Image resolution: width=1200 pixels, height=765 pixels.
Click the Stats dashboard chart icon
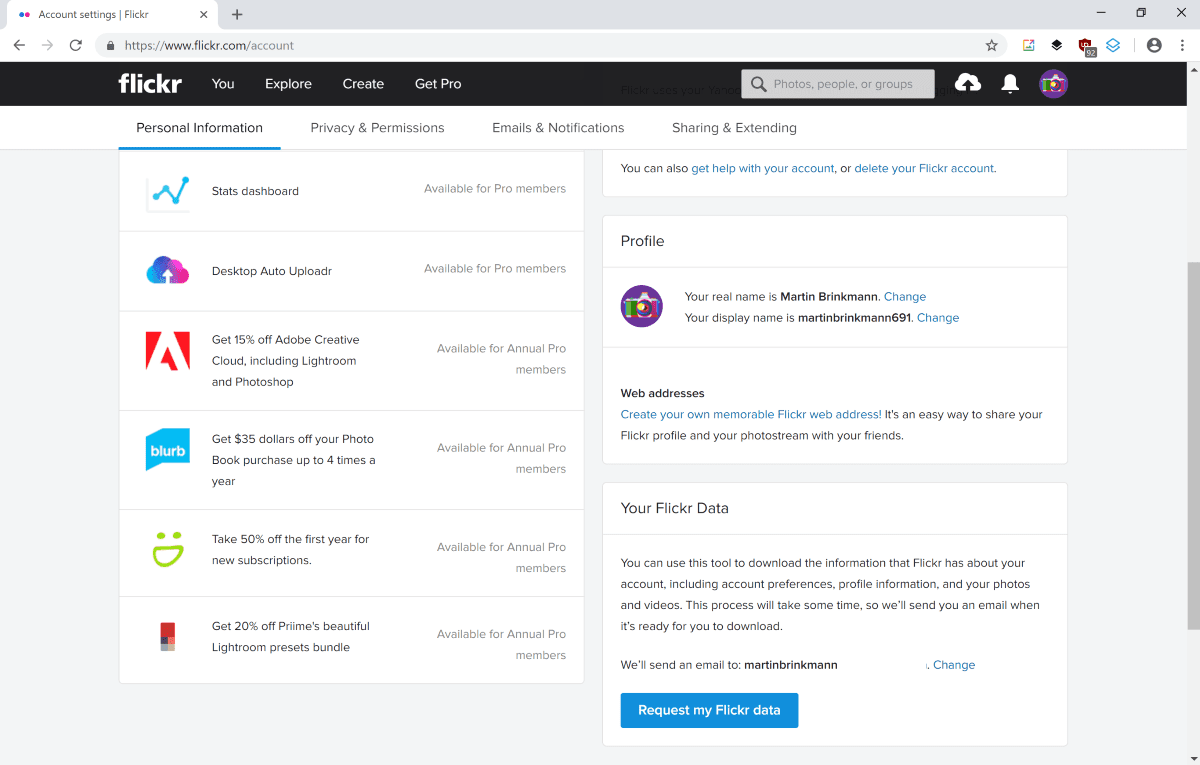[x=167, y=191]
